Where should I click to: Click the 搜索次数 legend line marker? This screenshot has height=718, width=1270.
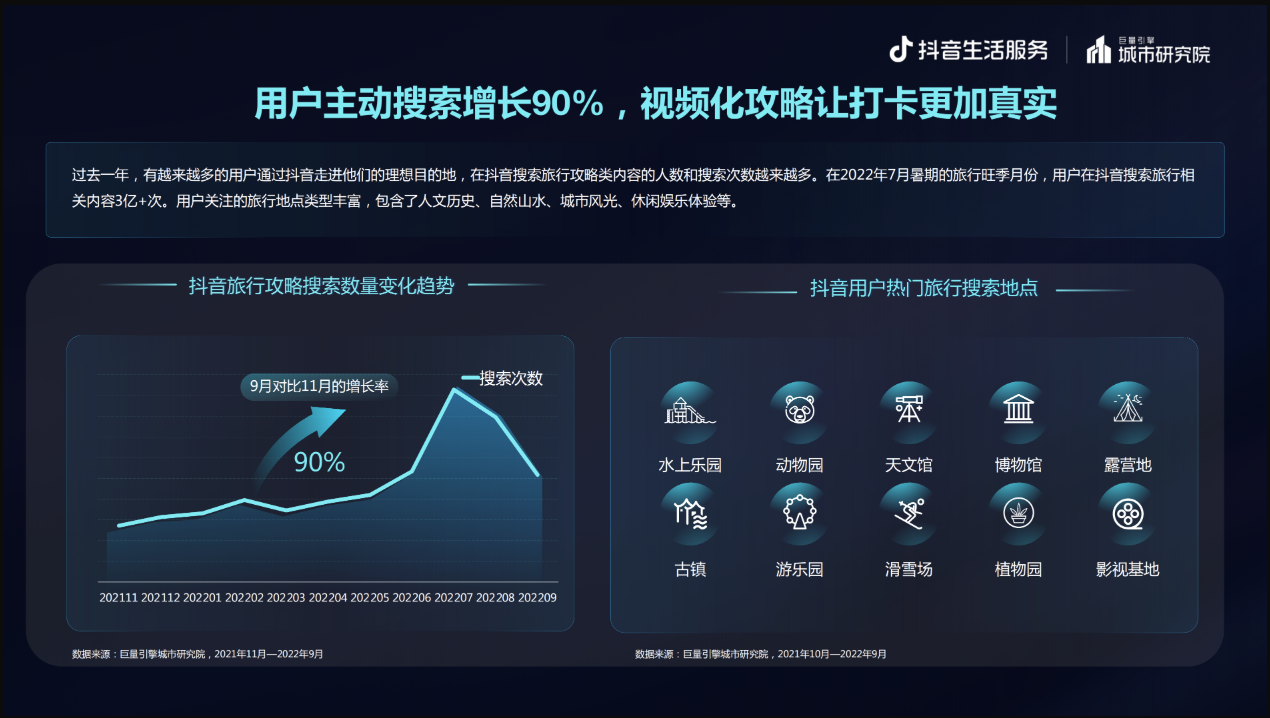point(470,378)
